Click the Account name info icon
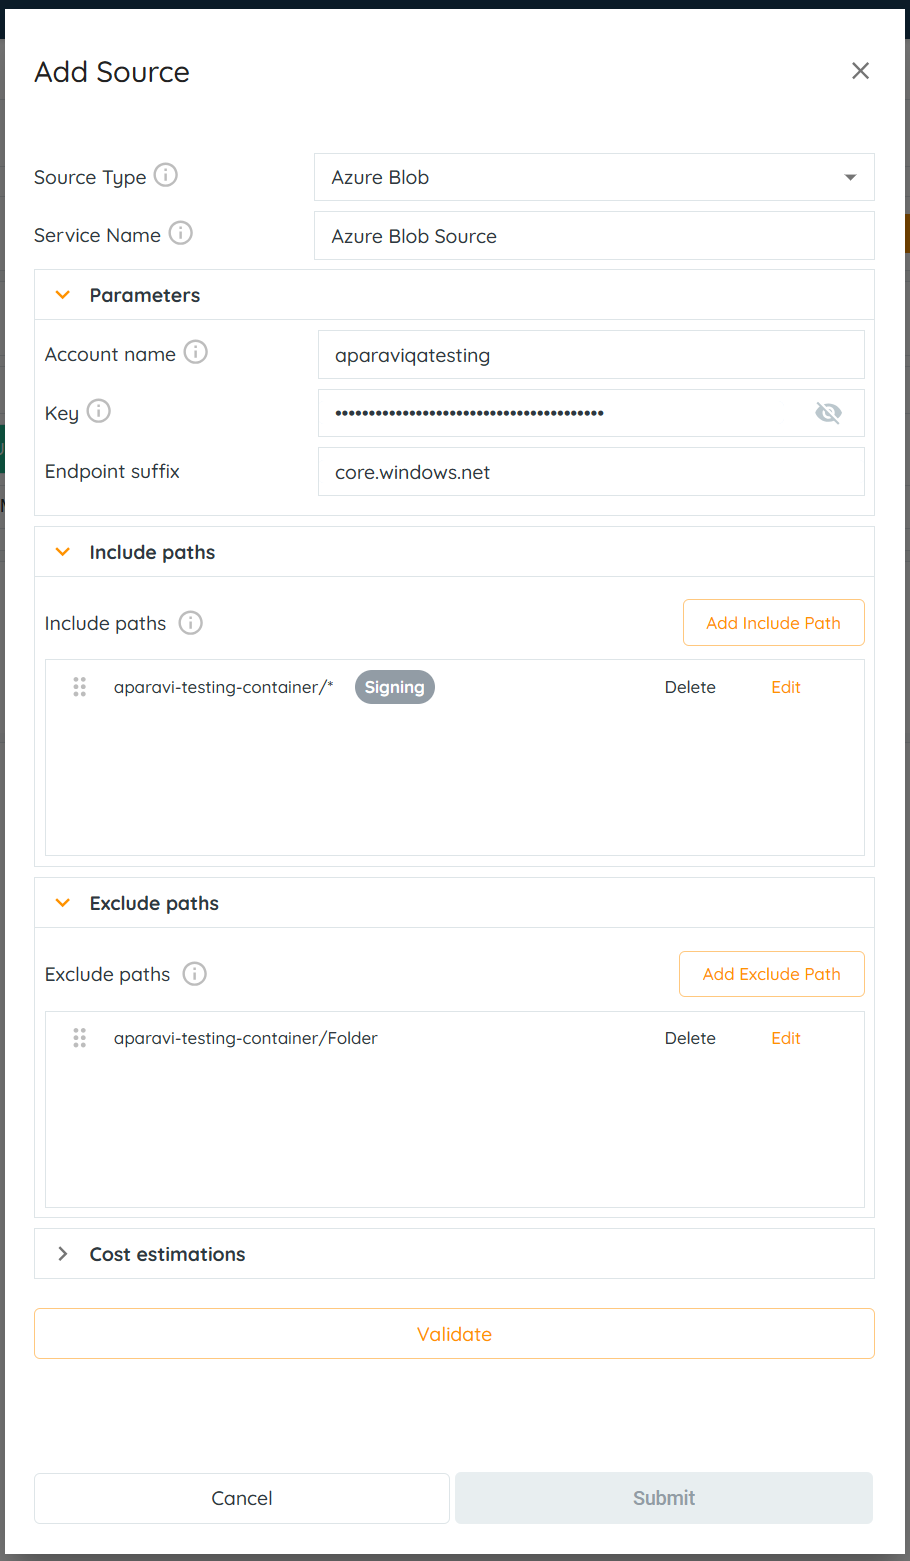 pos(196,352)
